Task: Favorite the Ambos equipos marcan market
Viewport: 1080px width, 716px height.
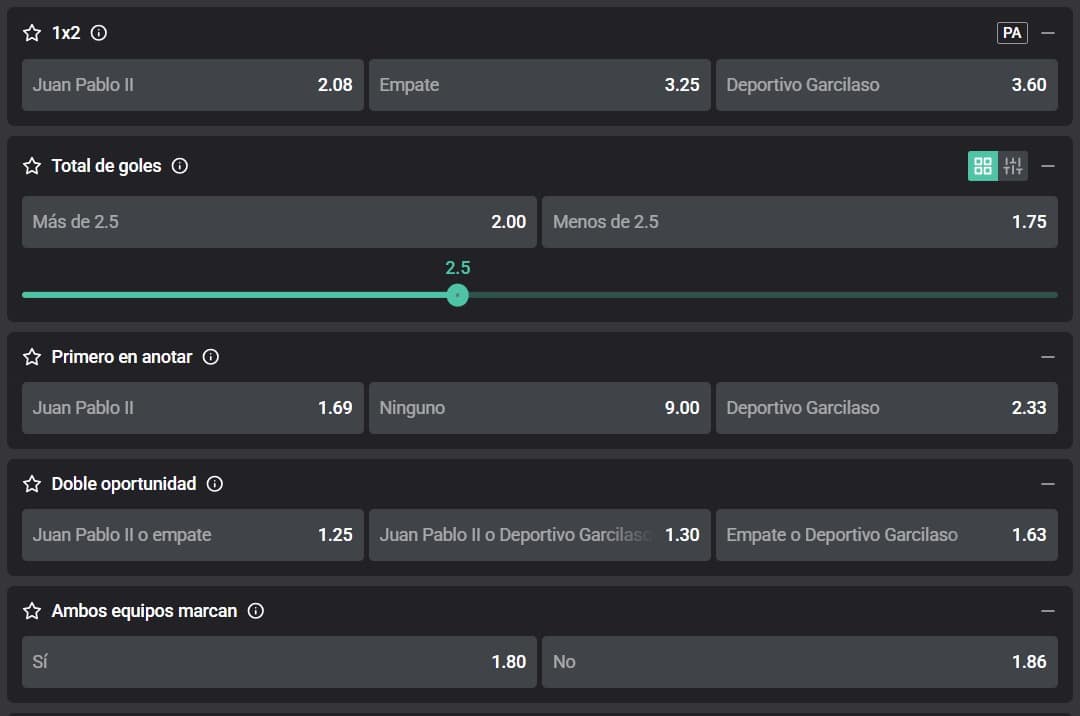Action: pos(32,611)
